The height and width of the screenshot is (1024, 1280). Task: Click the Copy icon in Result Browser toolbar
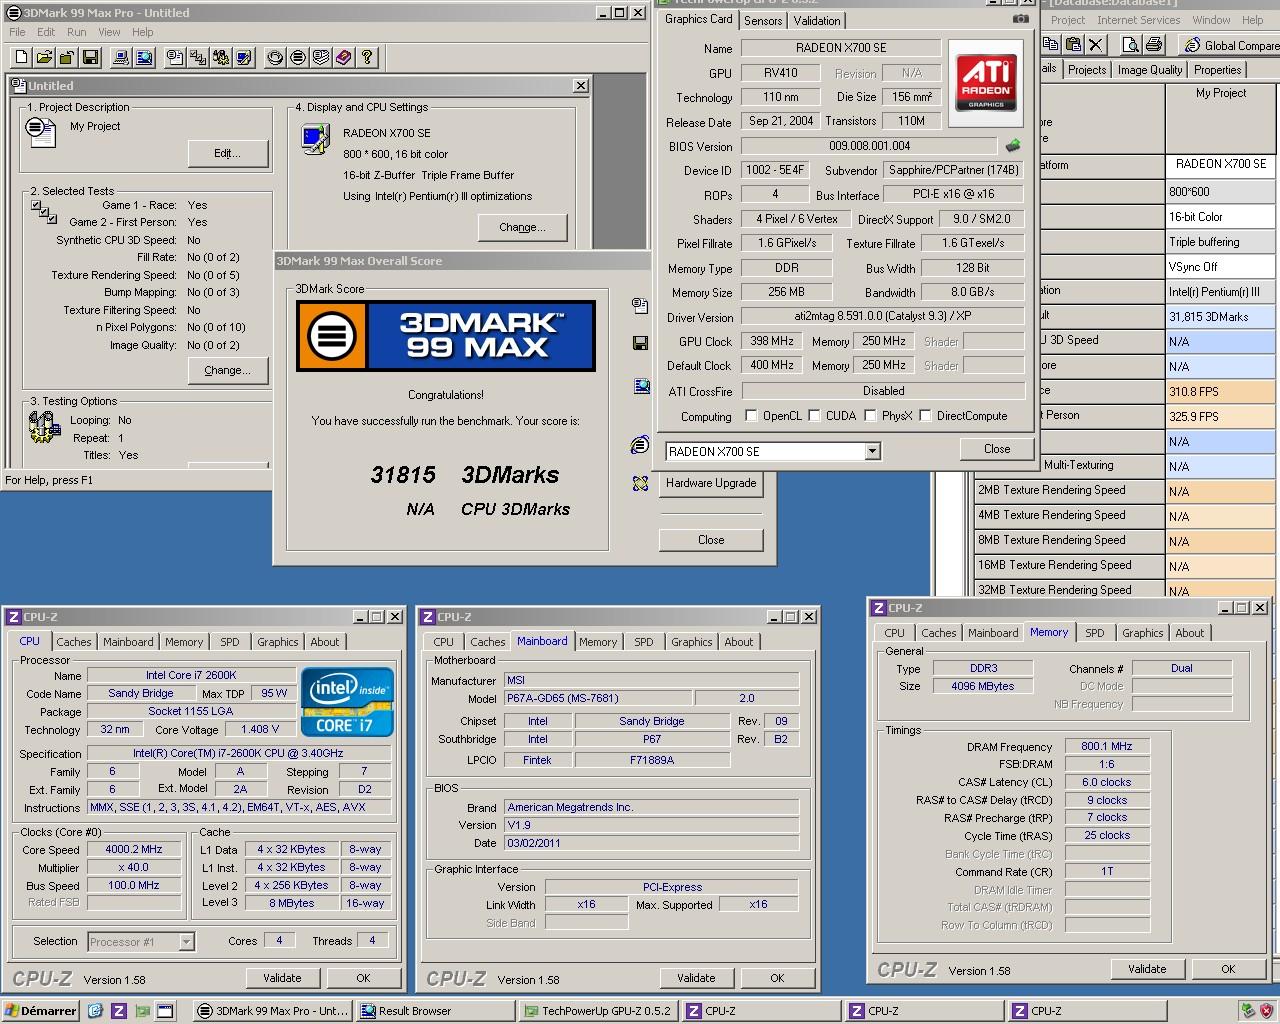[1050, 44]
